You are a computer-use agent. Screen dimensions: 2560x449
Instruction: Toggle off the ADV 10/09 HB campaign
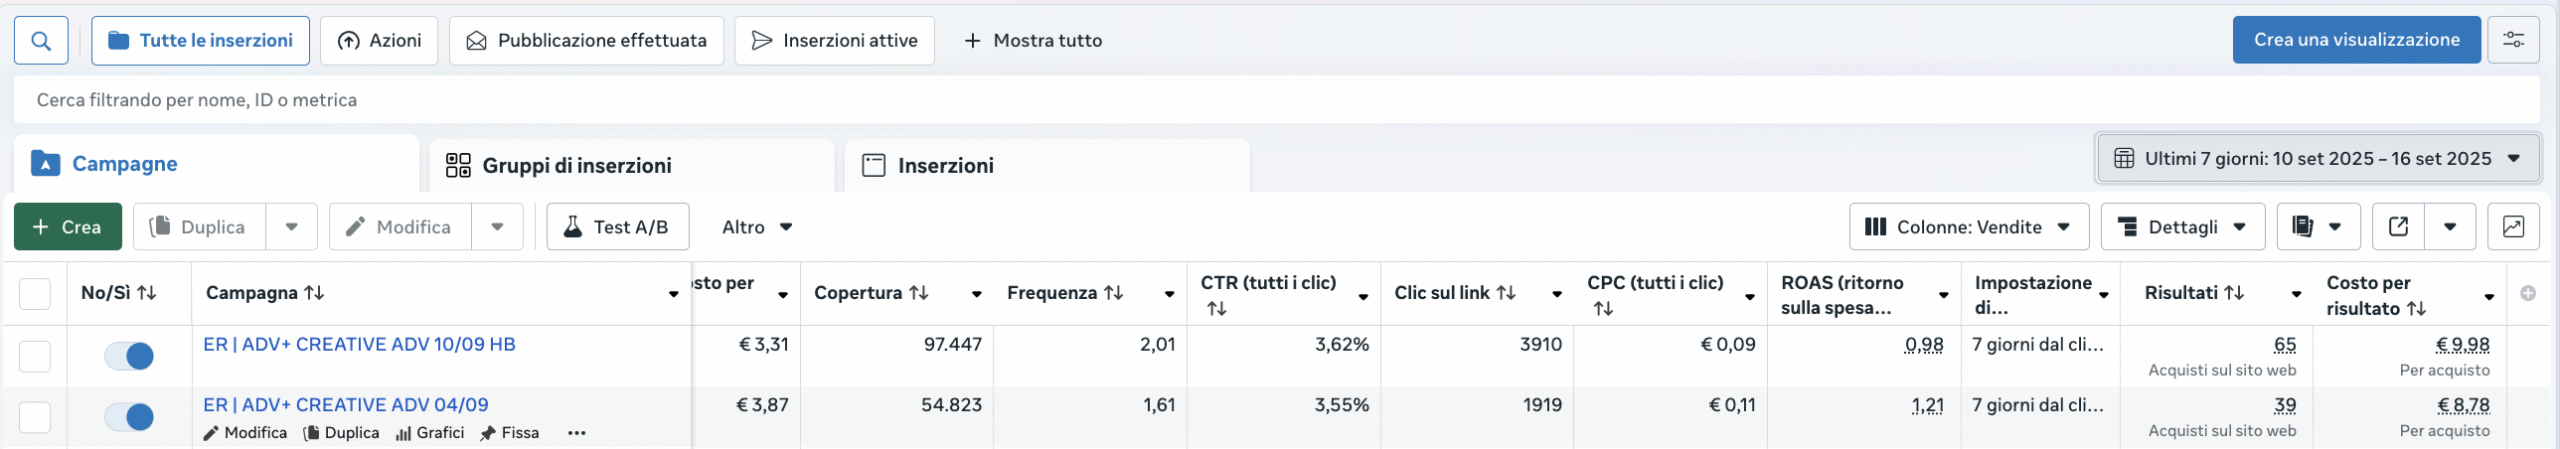click(129, 356)
